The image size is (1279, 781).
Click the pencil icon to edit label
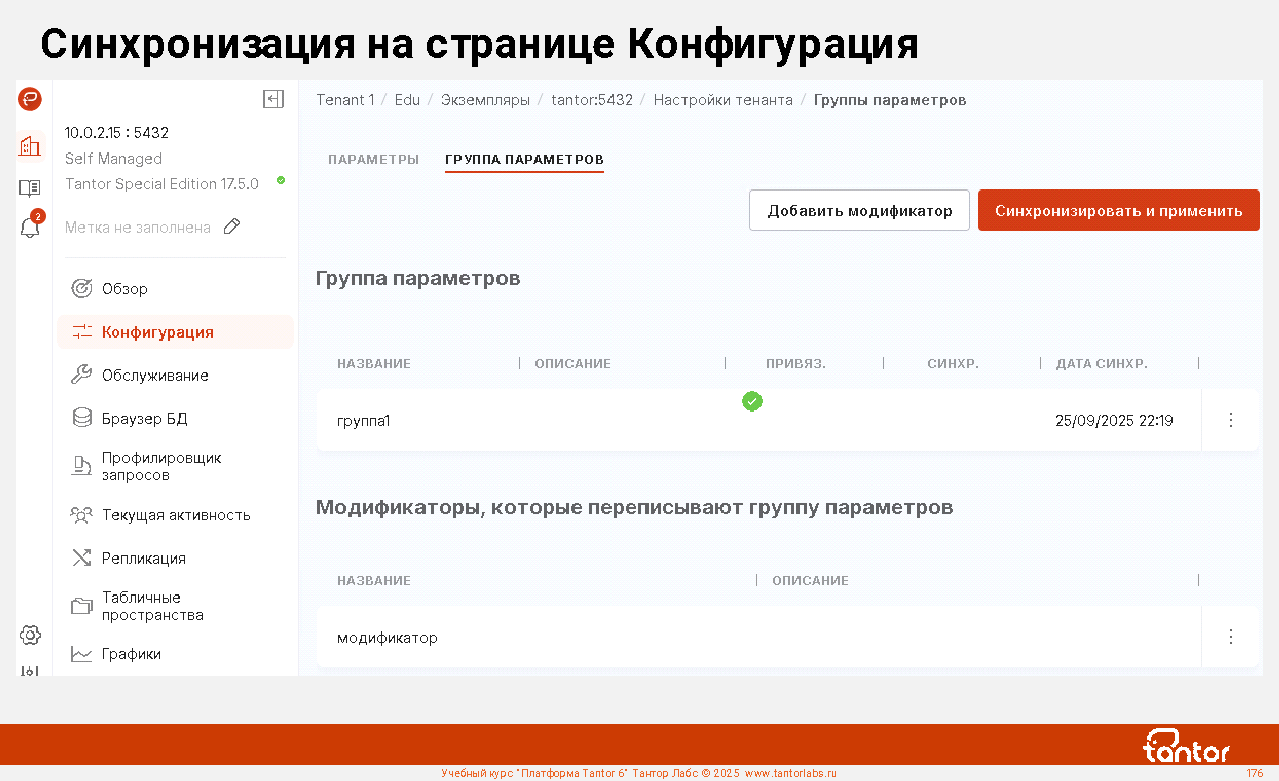pyautogui.click(x=232, y=227)
